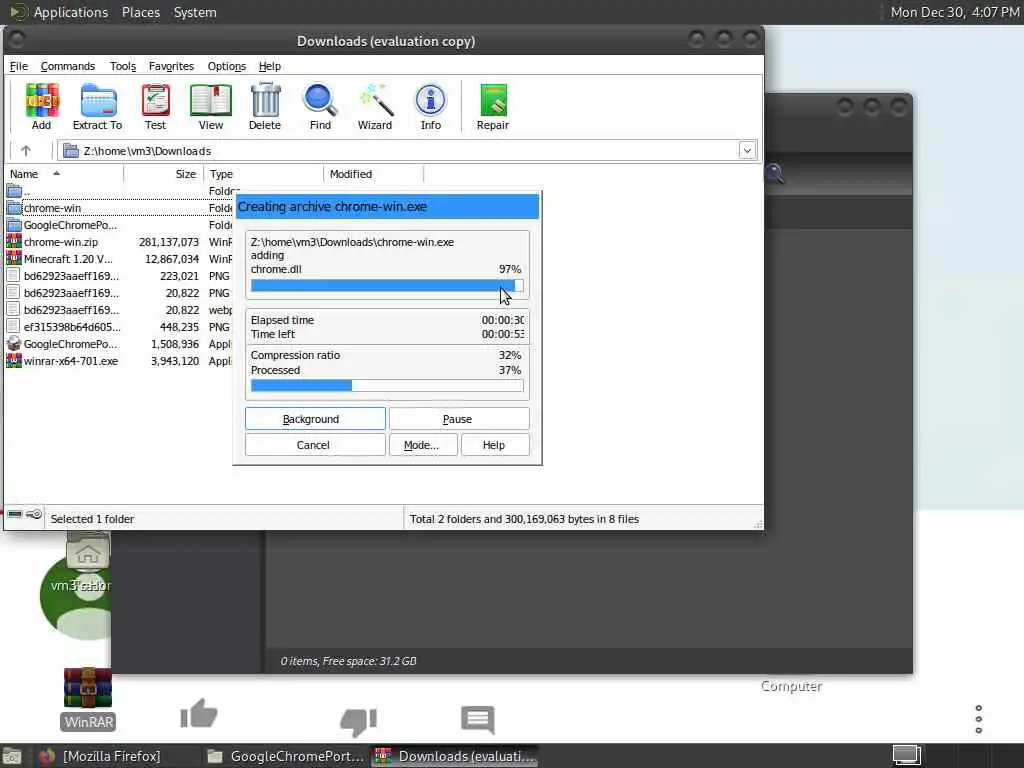Pause the archive creation

tap(459, 419)
